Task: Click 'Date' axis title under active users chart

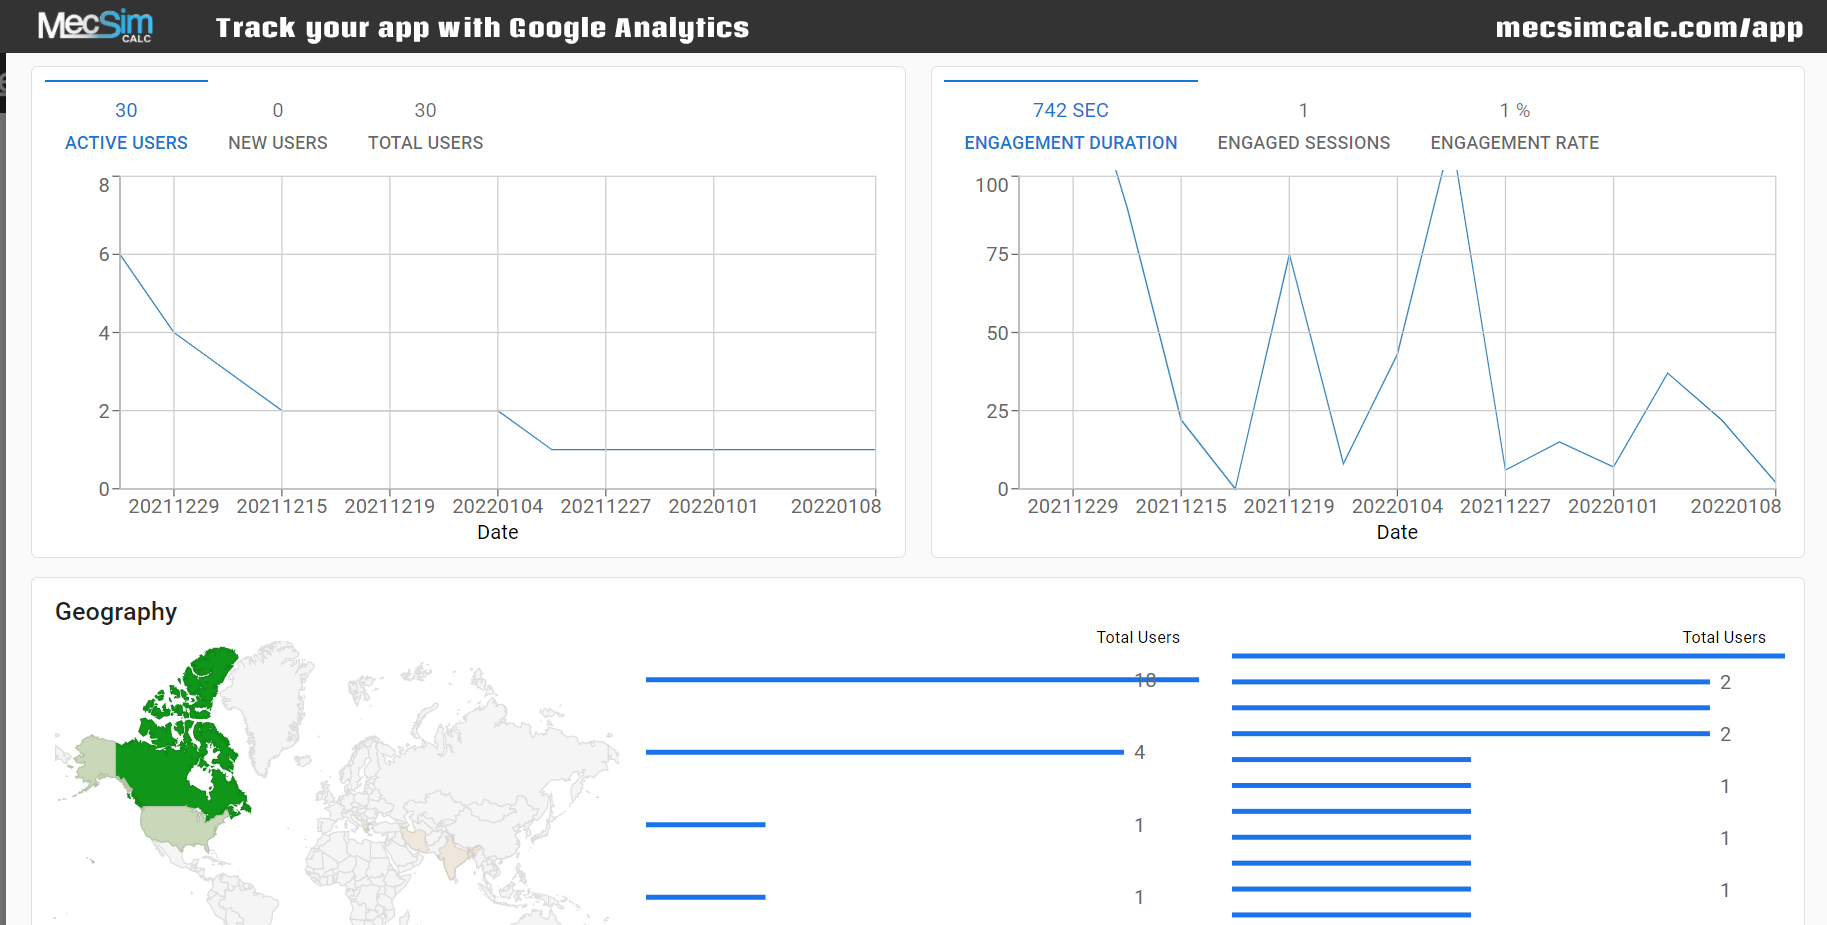Action: (498, 533)
